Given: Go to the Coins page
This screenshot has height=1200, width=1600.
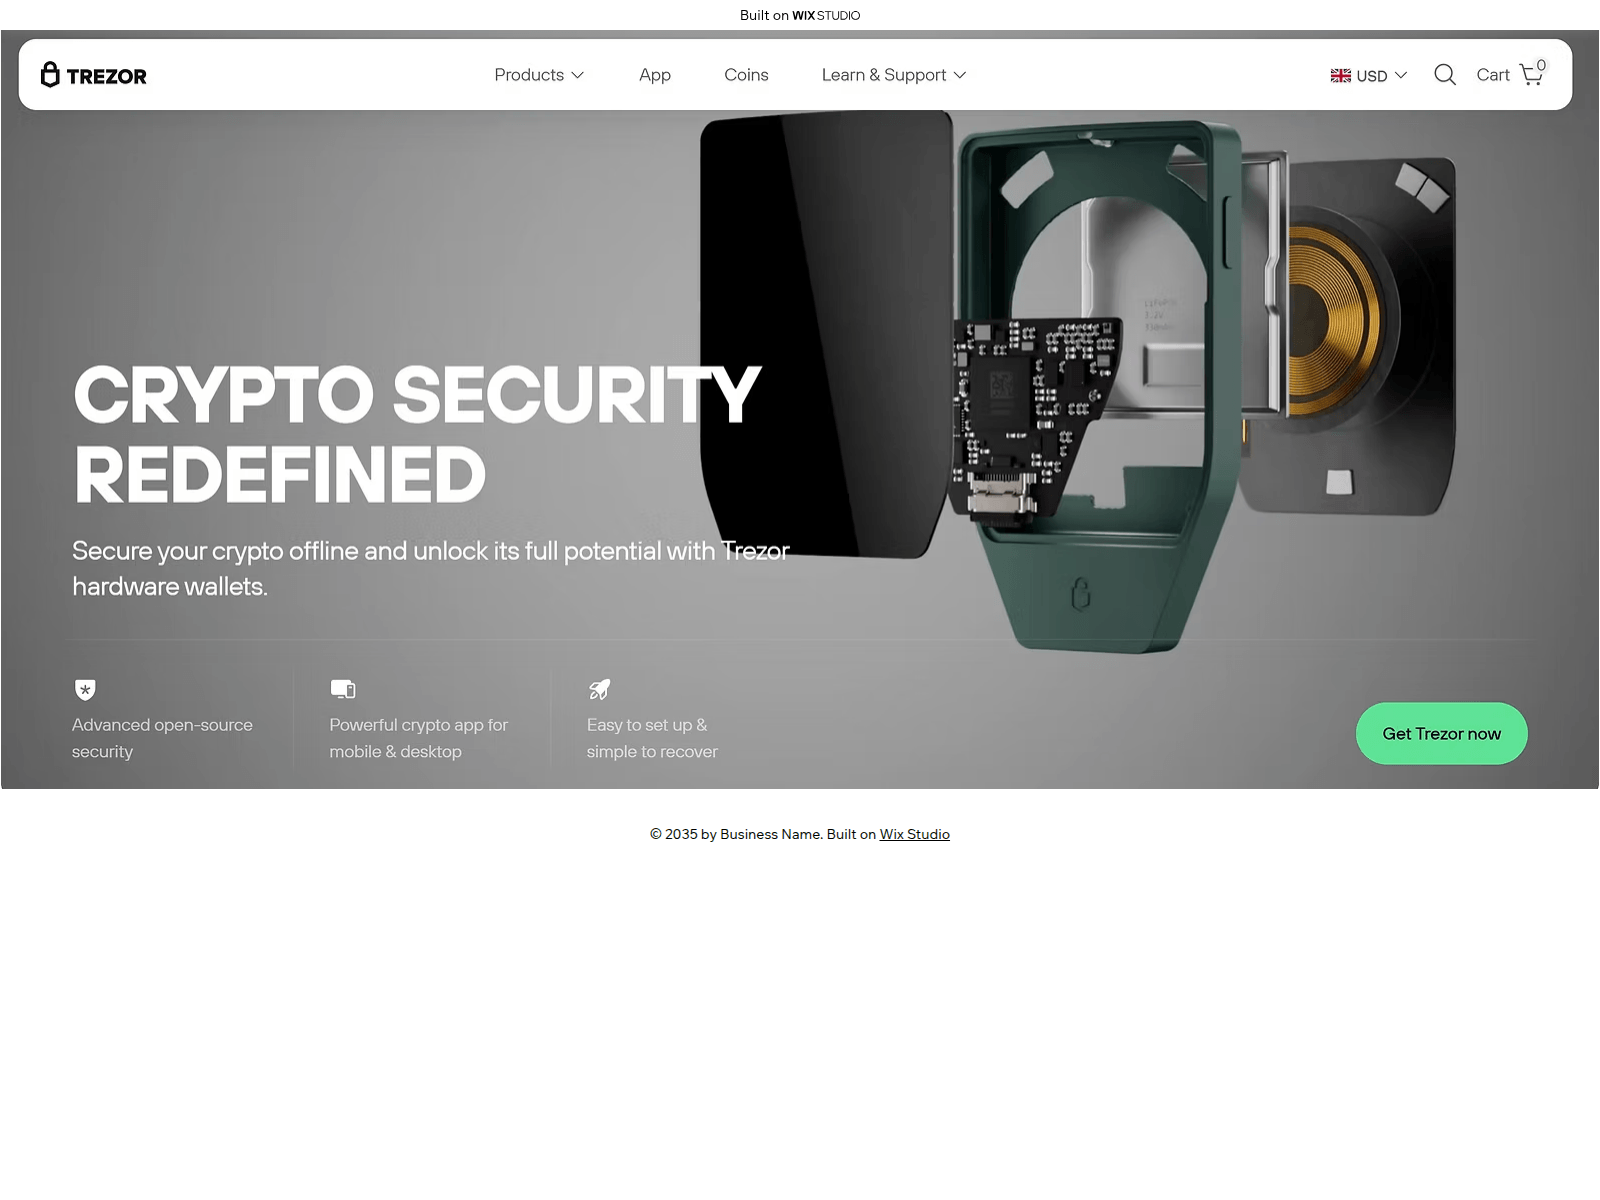Looking at the screenshot, I should click(x=746, y=75).
